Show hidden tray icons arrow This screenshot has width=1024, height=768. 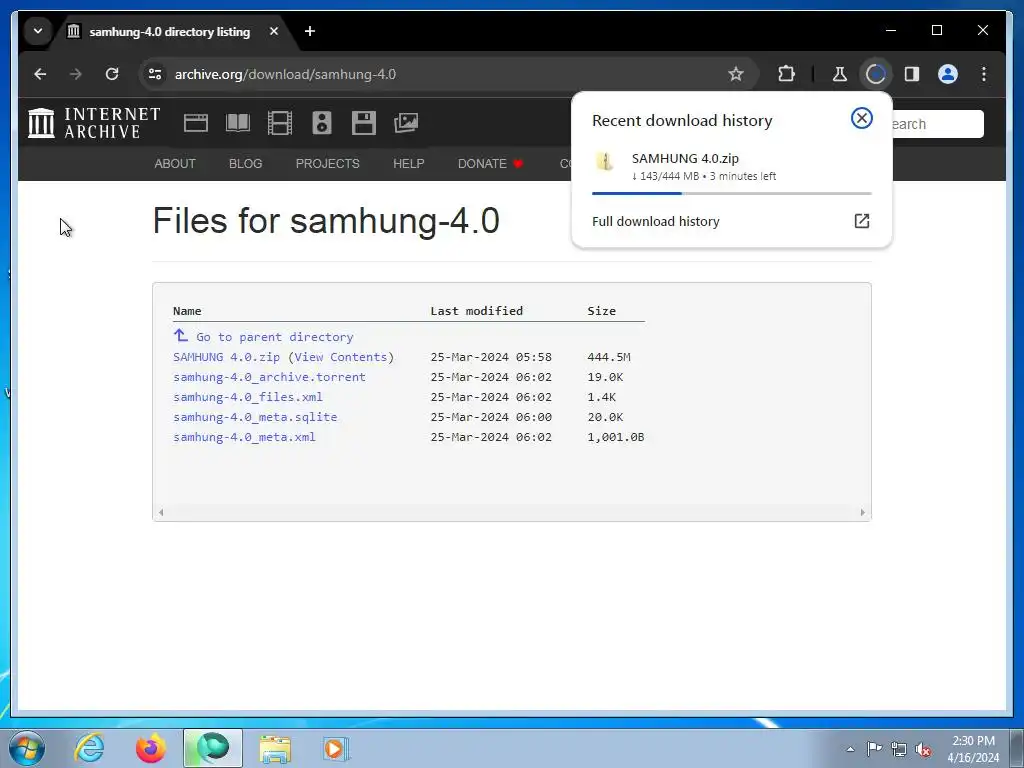(x=850, y=749)
